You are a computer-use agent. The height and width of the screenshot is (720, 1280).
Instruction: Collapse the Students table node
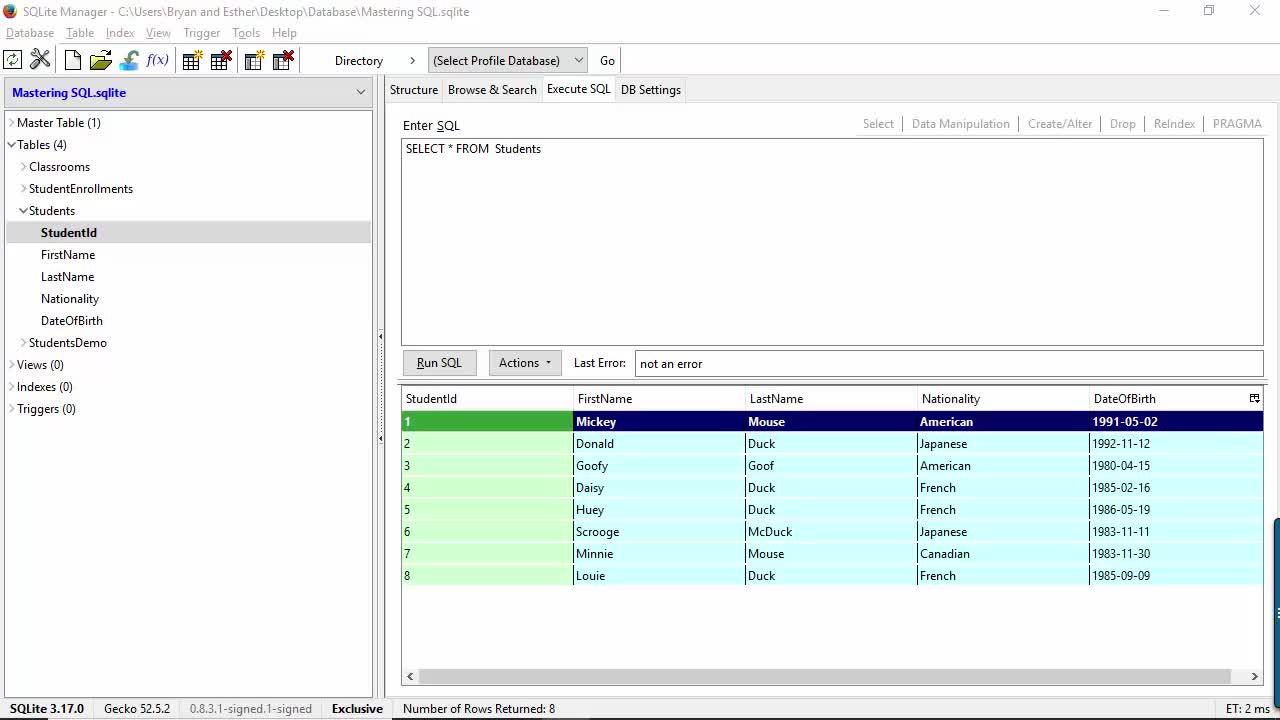[23, 211]
